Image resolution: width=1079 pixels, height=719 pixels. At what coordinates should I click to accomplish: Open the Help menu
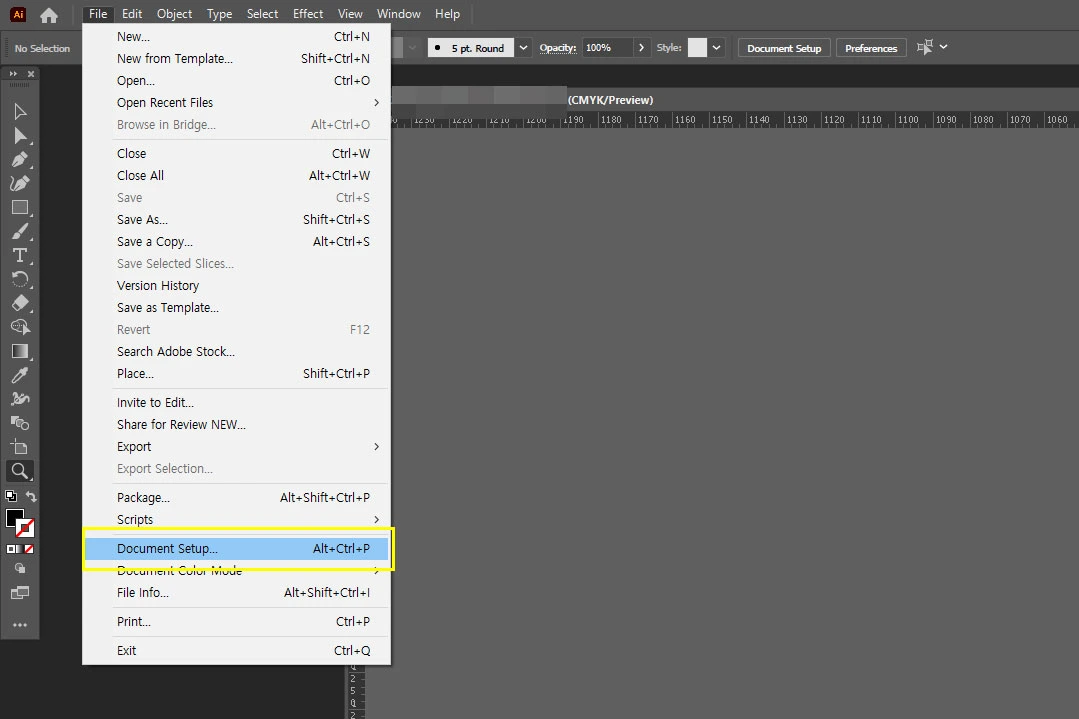[447, 14]
